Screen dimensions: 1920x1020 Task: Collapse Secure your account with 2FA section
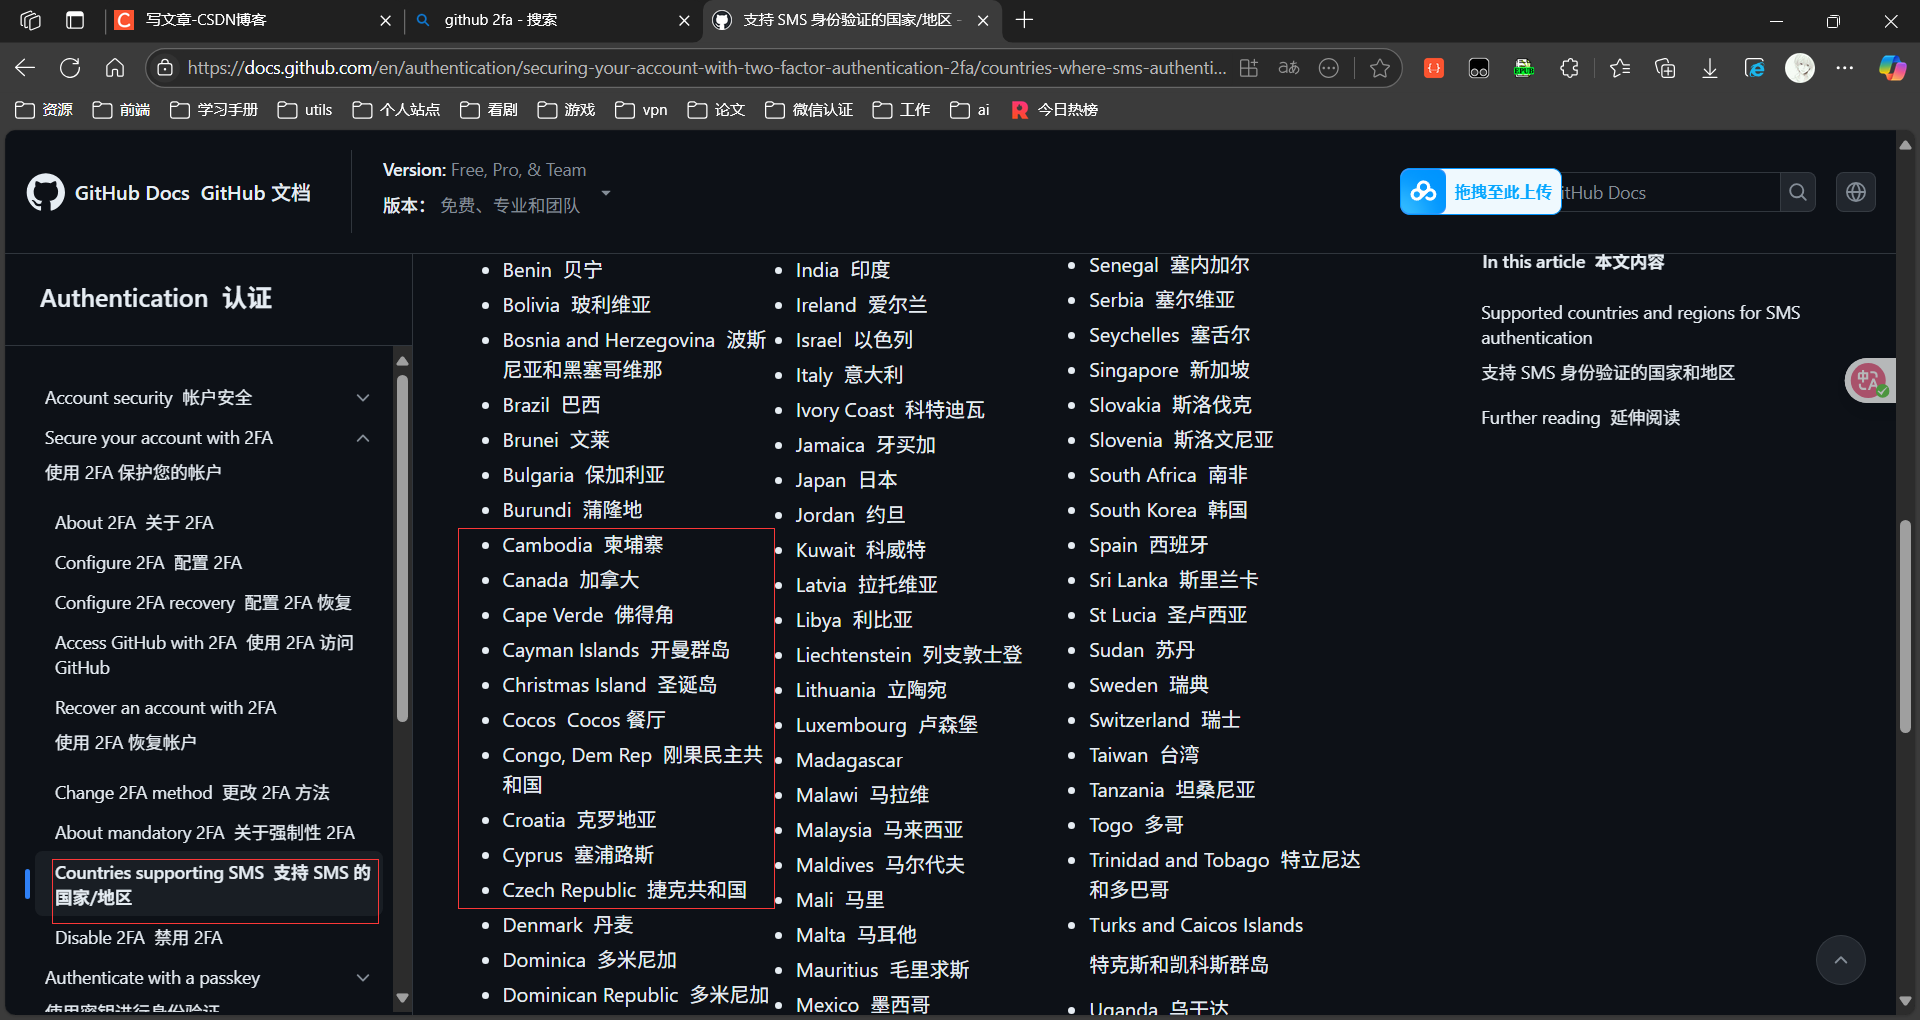coord(363,438)
